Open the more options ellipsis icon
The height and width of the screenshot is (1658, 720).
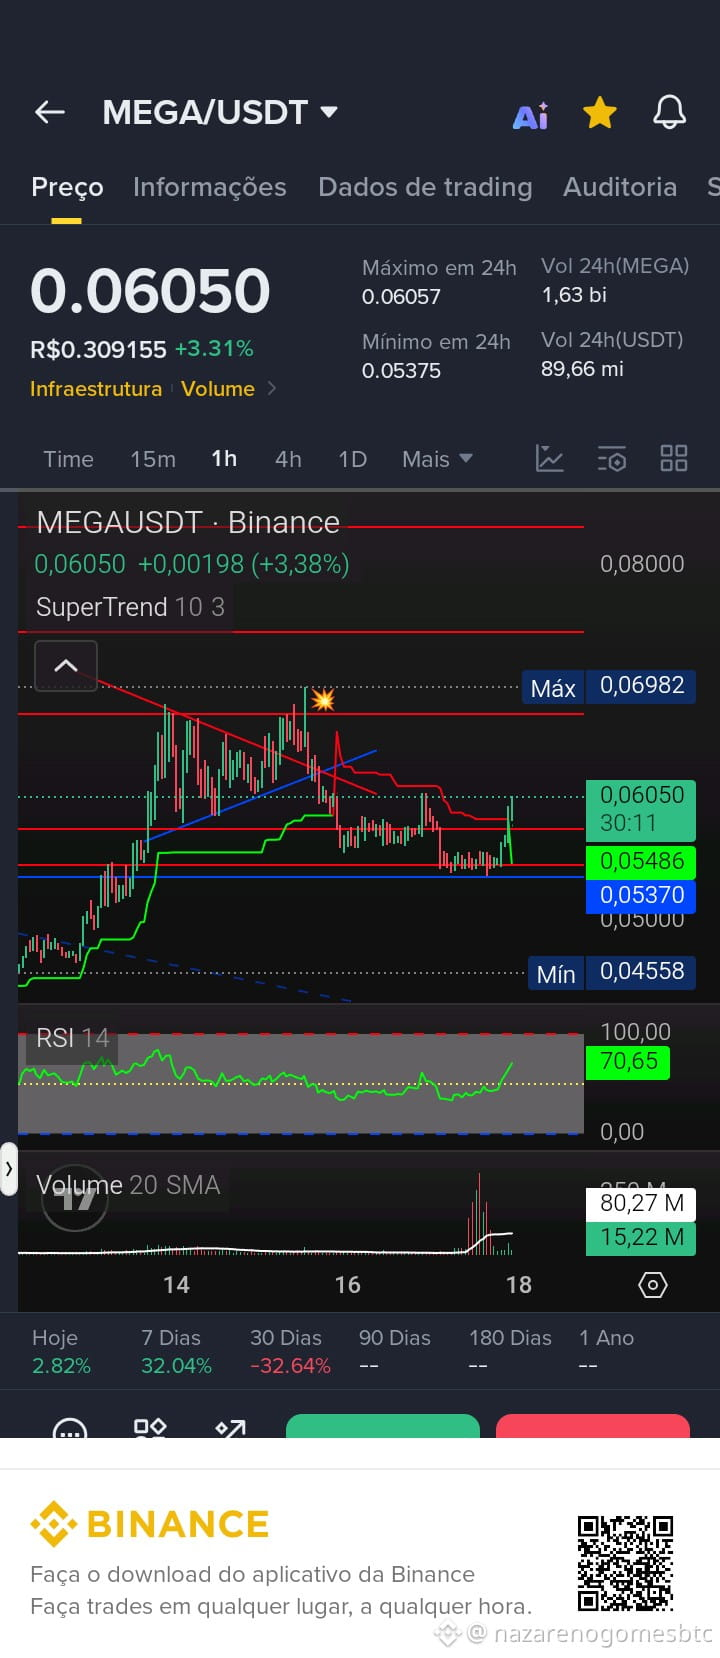pyautogui.click(x=70, y=1428)
